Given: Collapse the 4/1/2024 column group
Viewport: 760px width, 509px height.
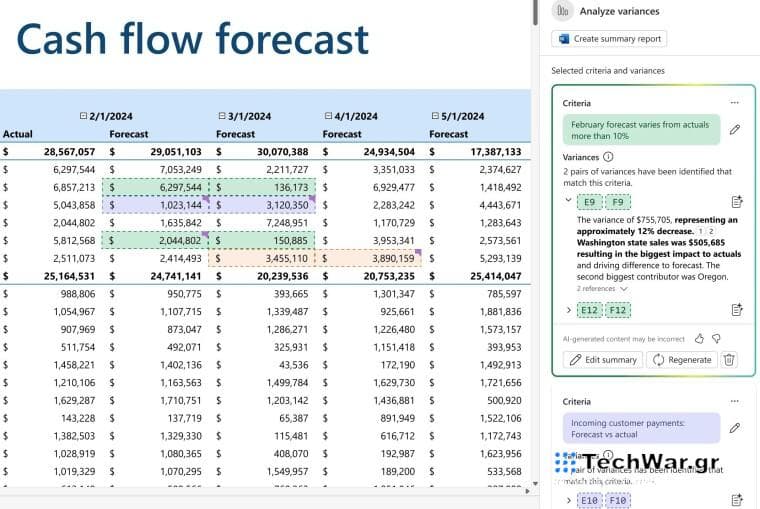Looking at the screenshot, I should tap(329, 116).
